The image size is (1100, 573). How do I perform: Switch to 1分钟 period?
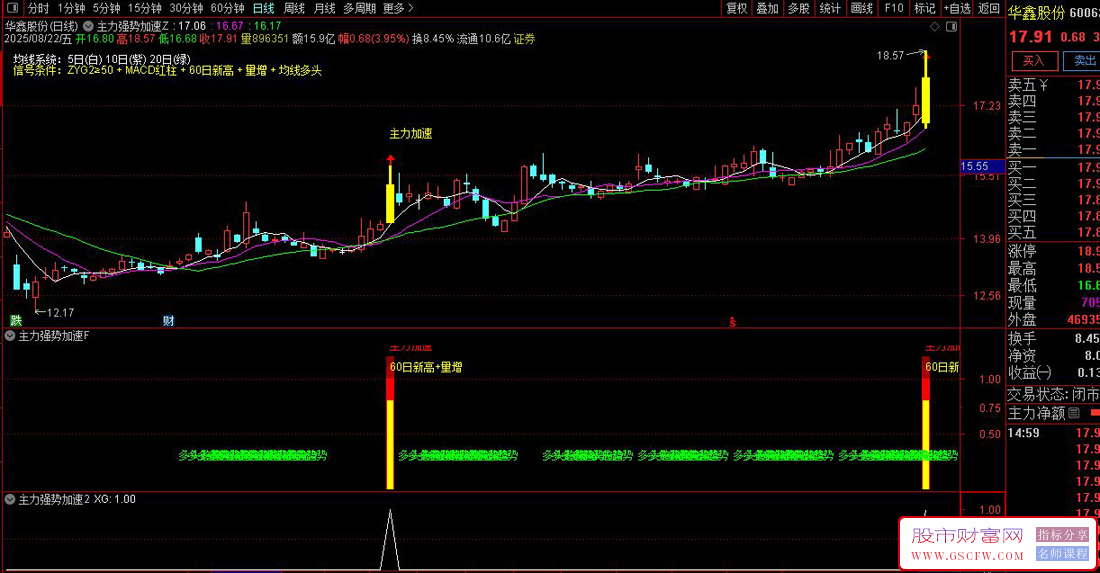coord(71,8)
